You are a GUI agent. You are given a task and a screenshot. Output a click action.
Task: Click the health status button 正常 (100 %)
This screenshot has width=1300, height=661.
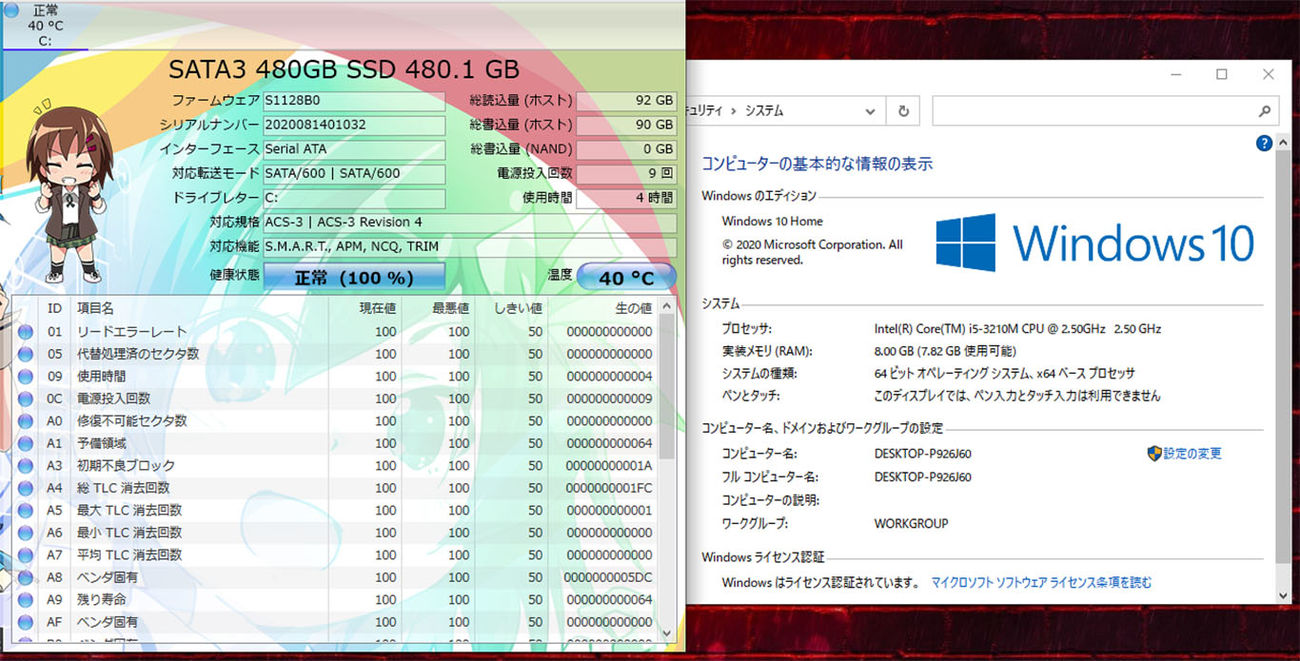point(355,277)
